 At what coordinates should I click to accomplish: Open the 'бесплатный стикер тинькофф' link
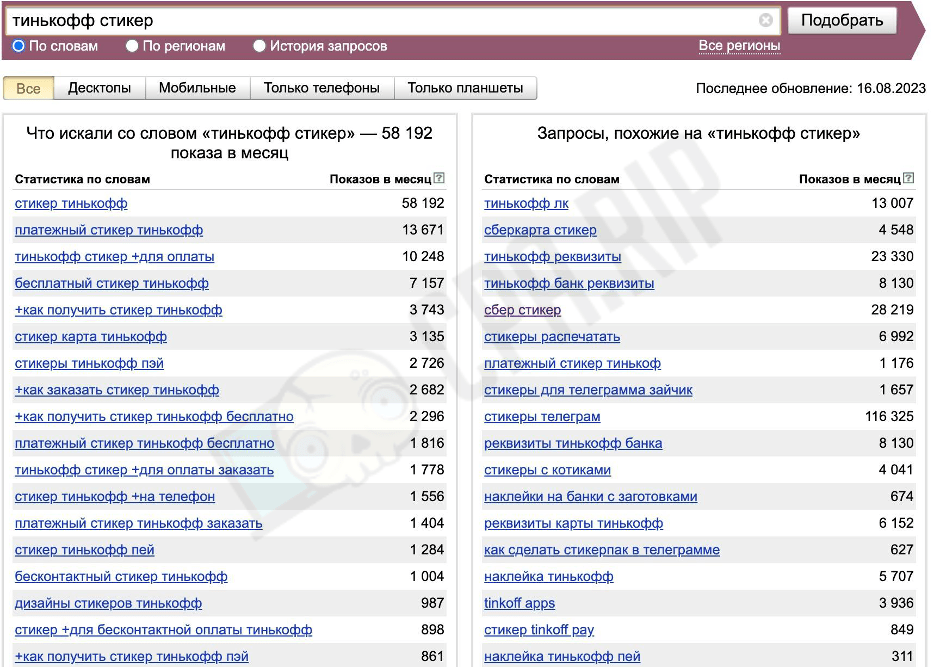(x=112, y=283)
